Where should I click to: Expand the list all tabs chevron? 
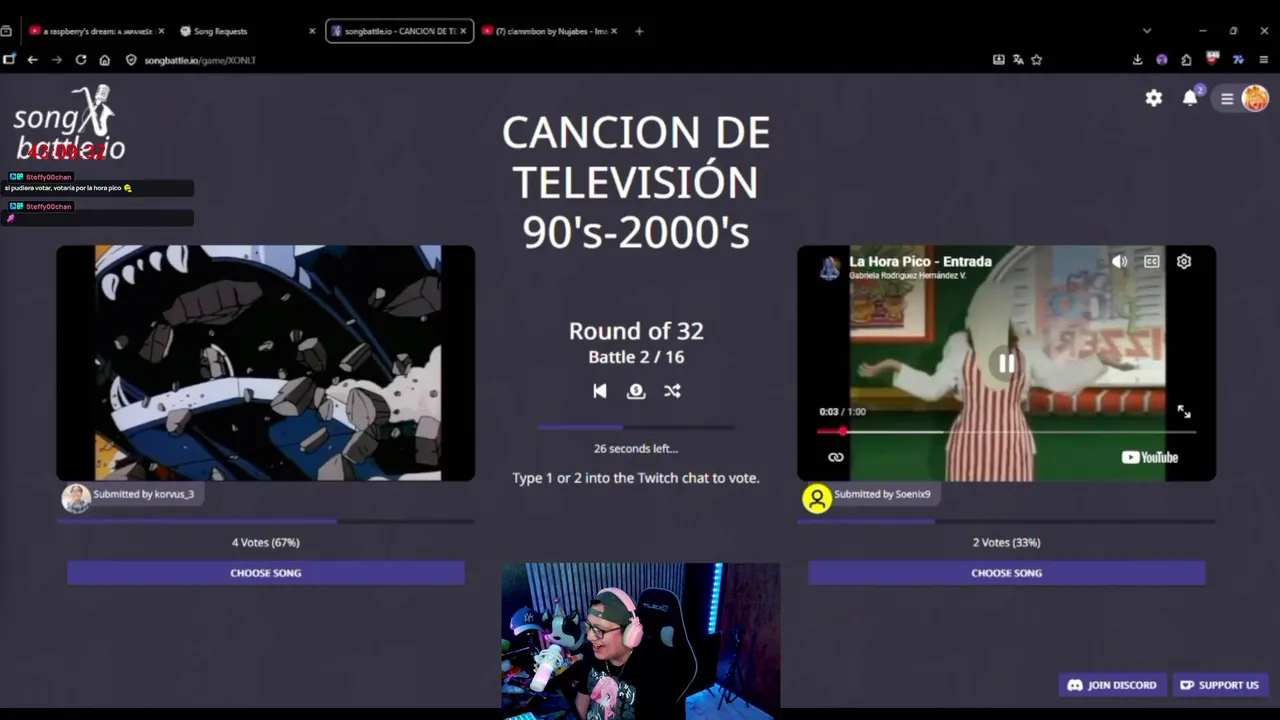[x=1147, y=31]
